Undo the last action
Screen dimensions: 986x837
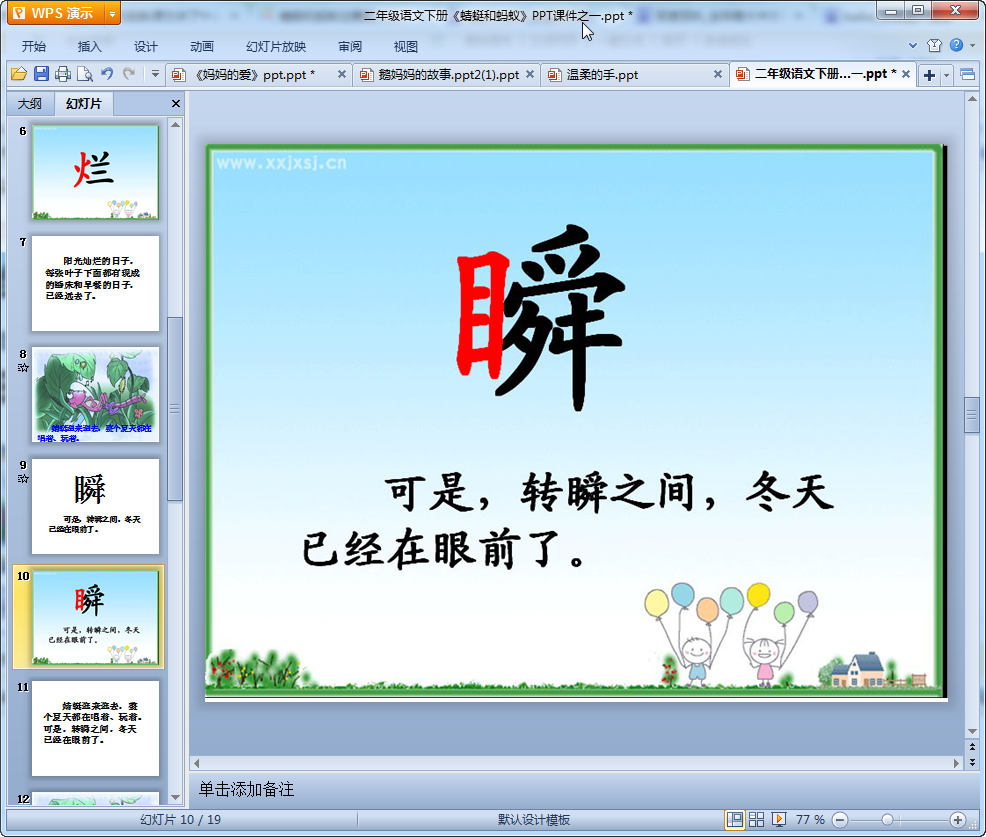[x=107, y=74]
